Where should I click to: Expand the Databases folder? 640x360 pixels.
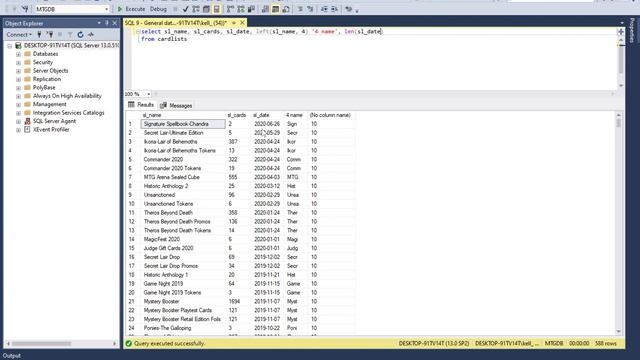18,54
